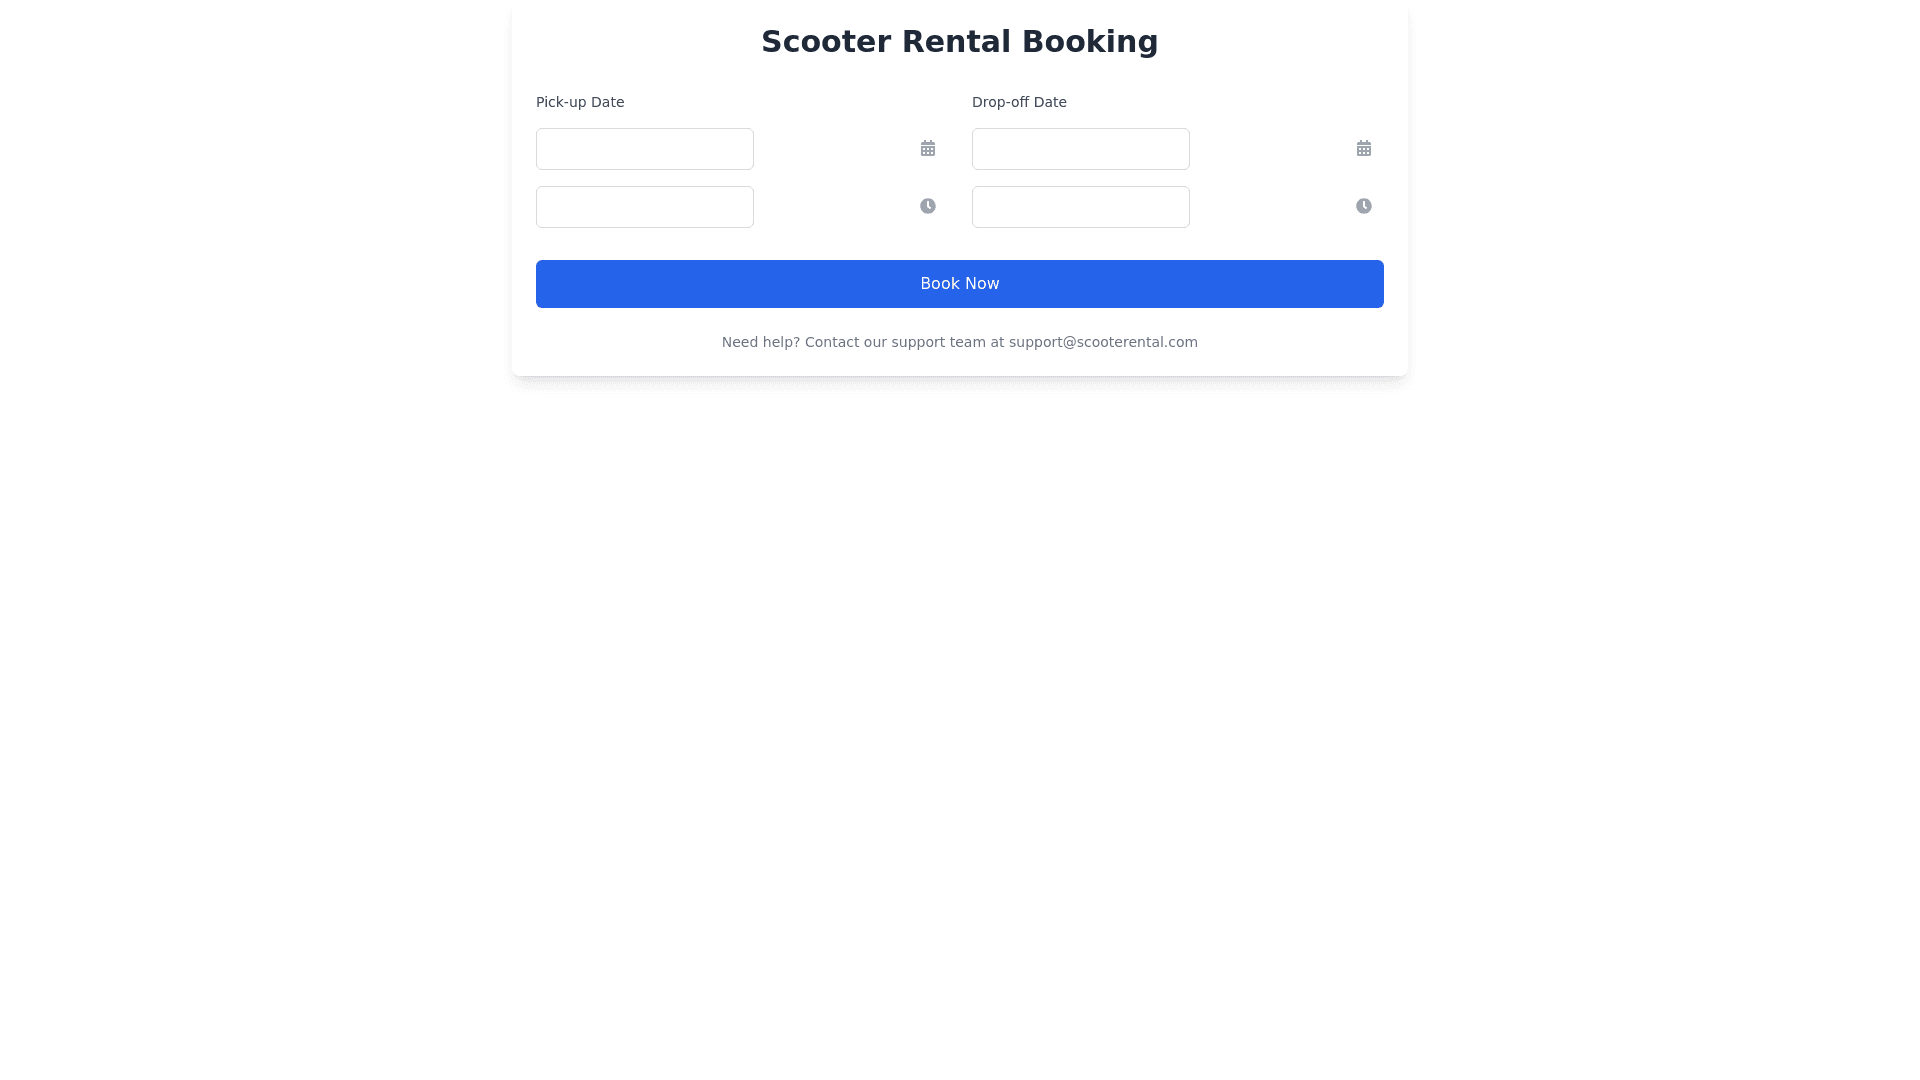Click the word "Scooter" in the heading

click(x=826, y=42)
